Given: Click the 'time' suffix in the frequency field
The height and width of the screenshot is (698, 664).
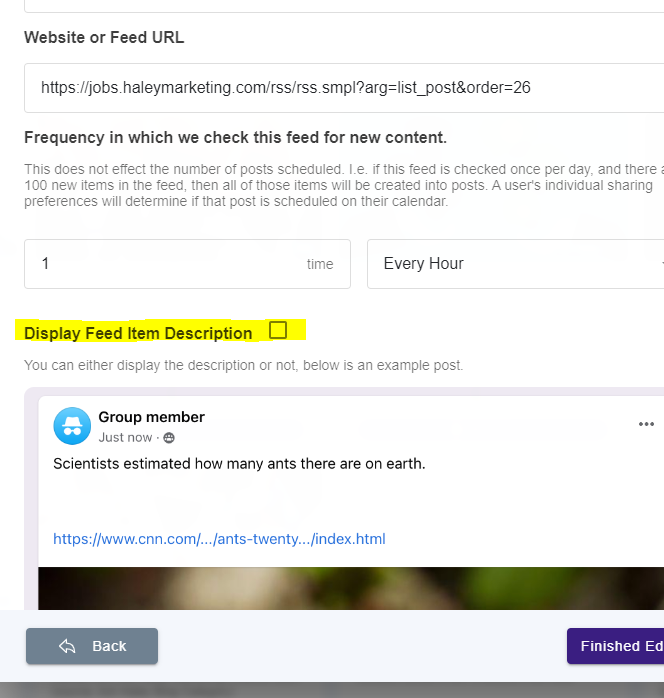Looking at the screenshot, I should [x=320, y=264].
